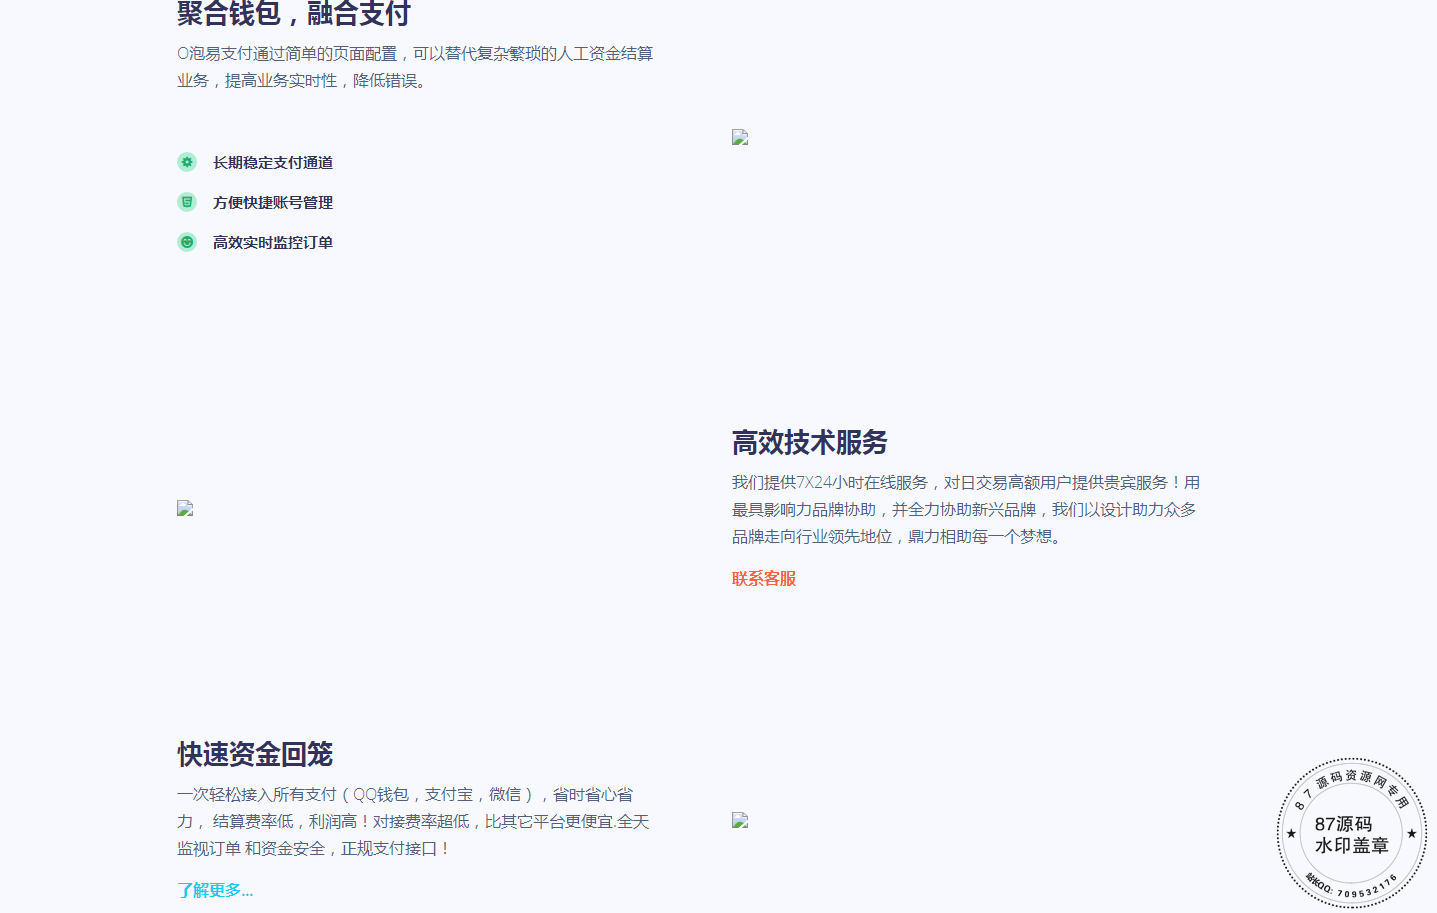The height and width of the screenshot is (913, 1437).
Task: Click the right star in the watermark stamp
Action: tap(1412, 833)
